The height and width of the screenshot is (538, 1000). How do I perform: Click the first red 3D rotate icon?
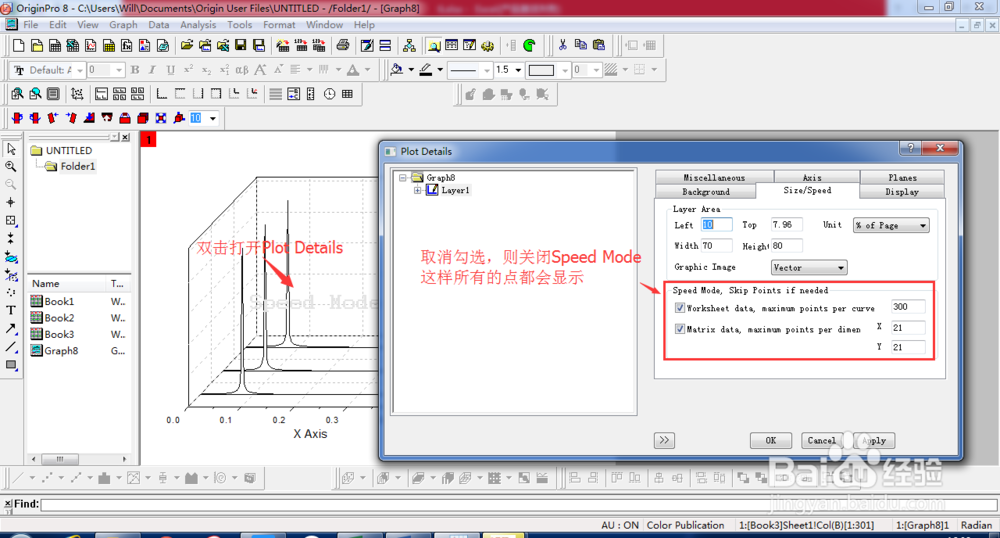click(17, 118)
